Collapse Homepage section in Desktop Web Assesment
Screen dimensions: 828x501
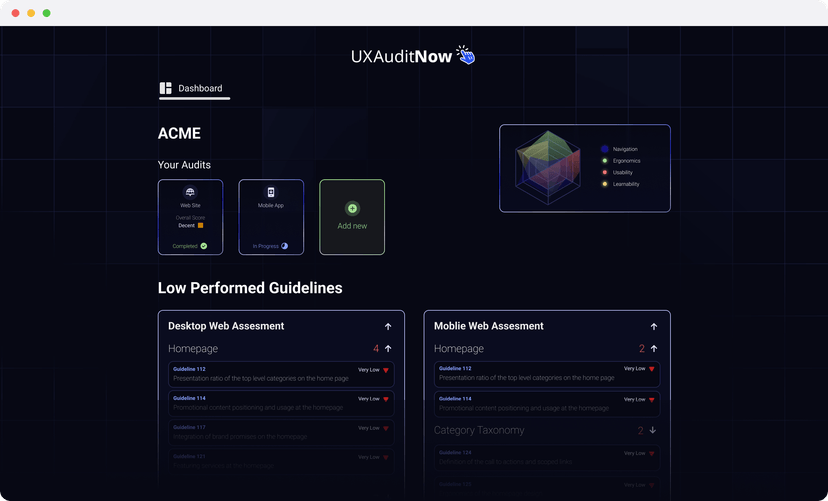pos(388,349)
